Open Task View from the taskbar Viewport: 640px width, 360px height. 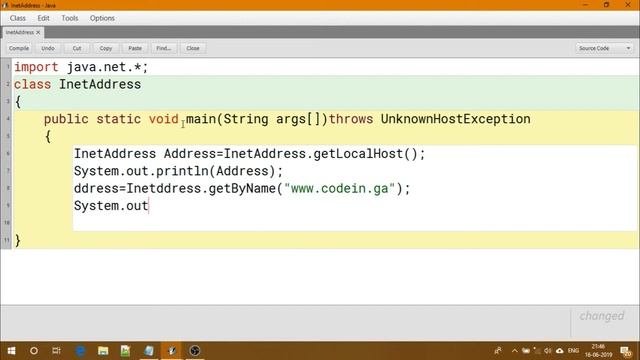(x=56, y=351)
